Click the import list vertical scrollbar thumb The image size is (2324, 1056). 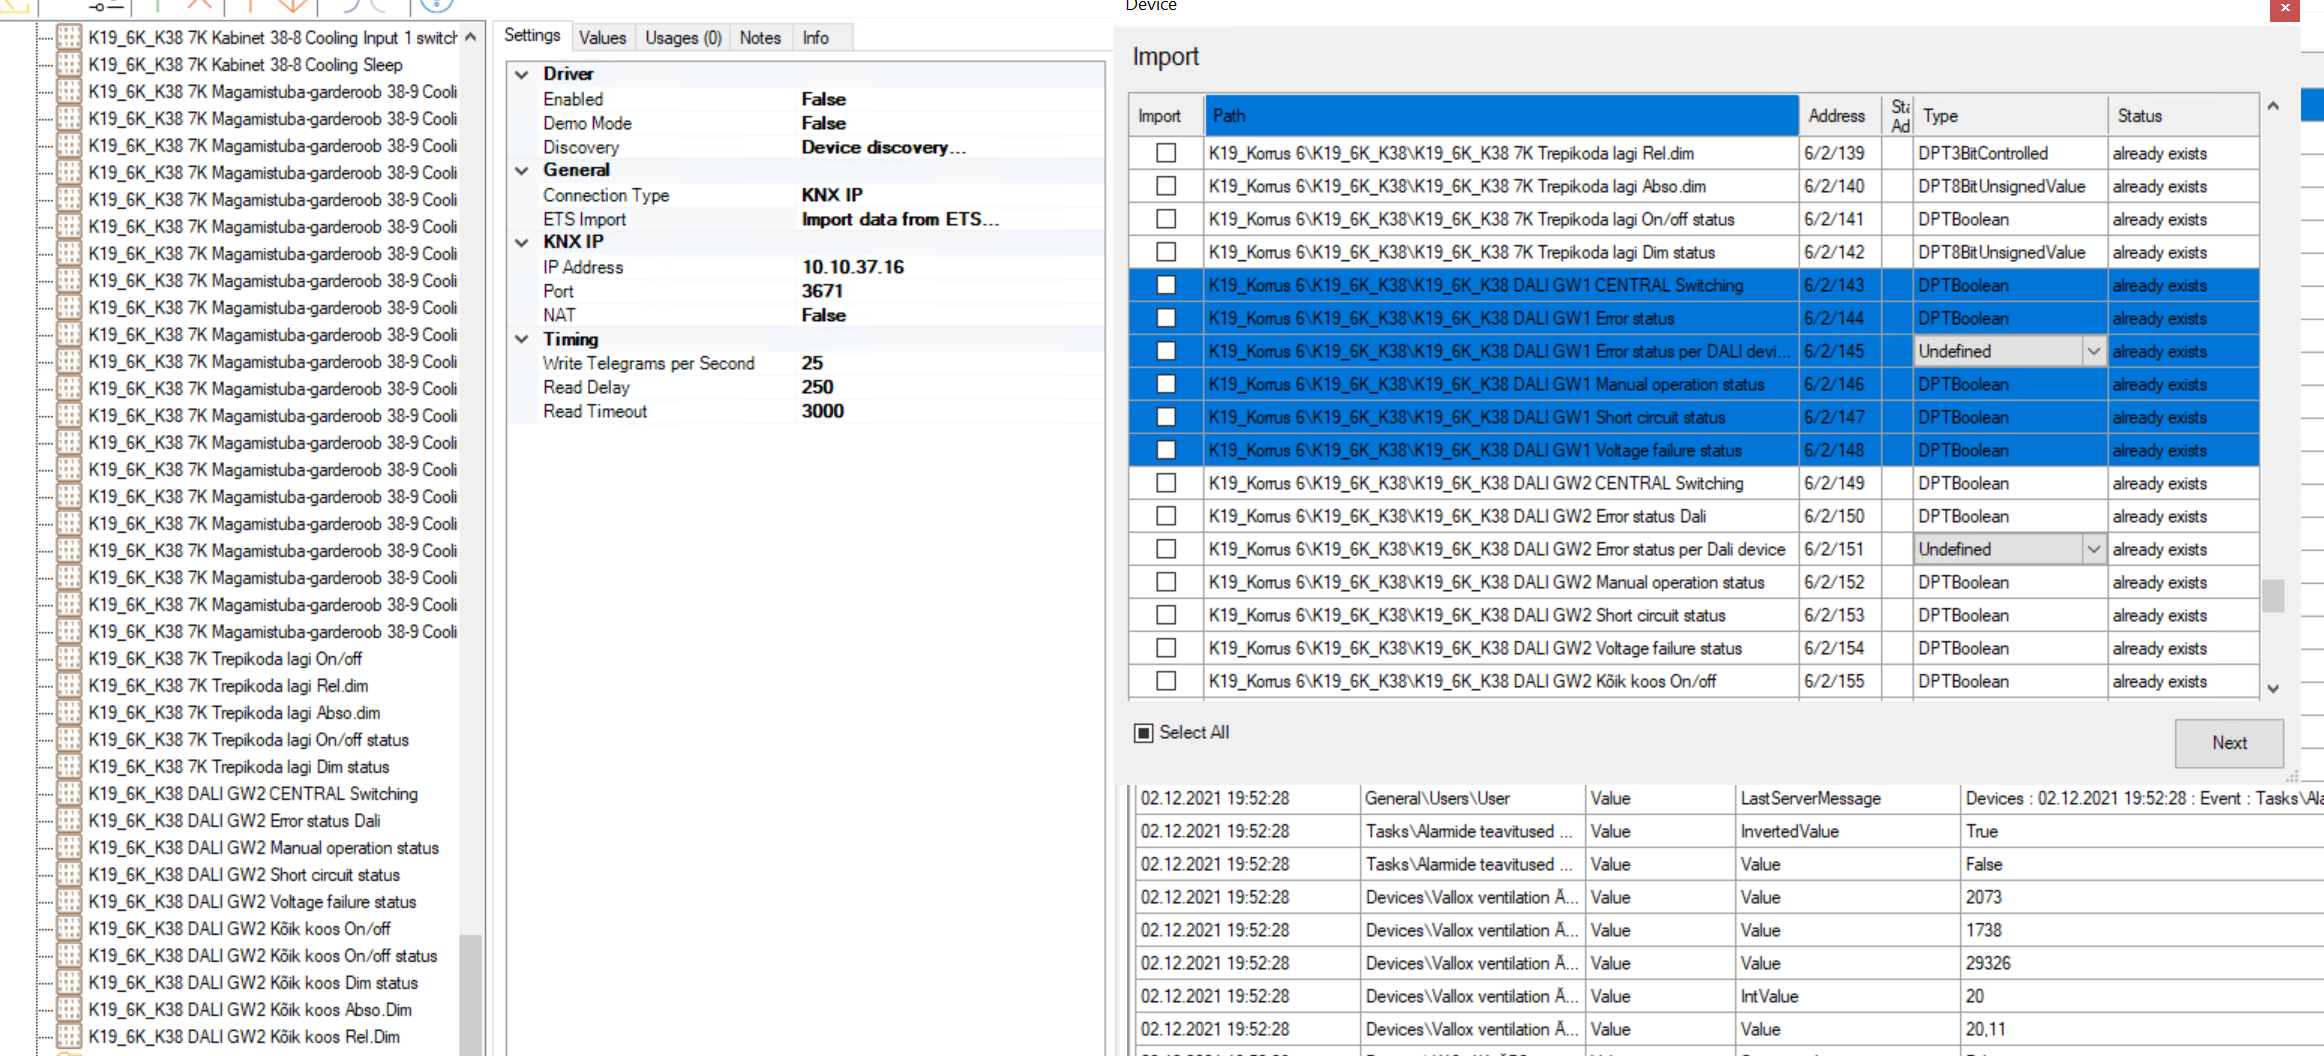2273,595
